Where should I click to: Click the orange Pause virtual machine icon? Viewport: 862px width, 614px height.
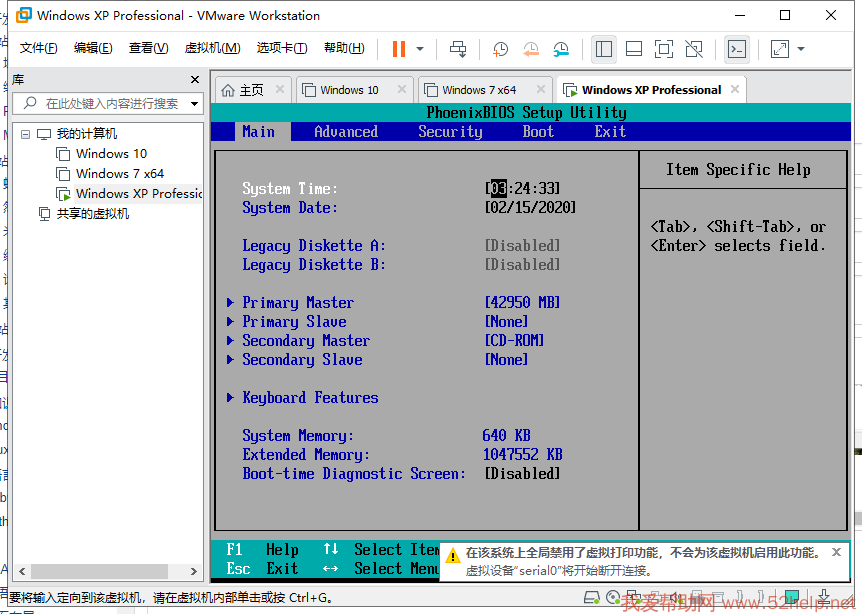click(399, 49)
